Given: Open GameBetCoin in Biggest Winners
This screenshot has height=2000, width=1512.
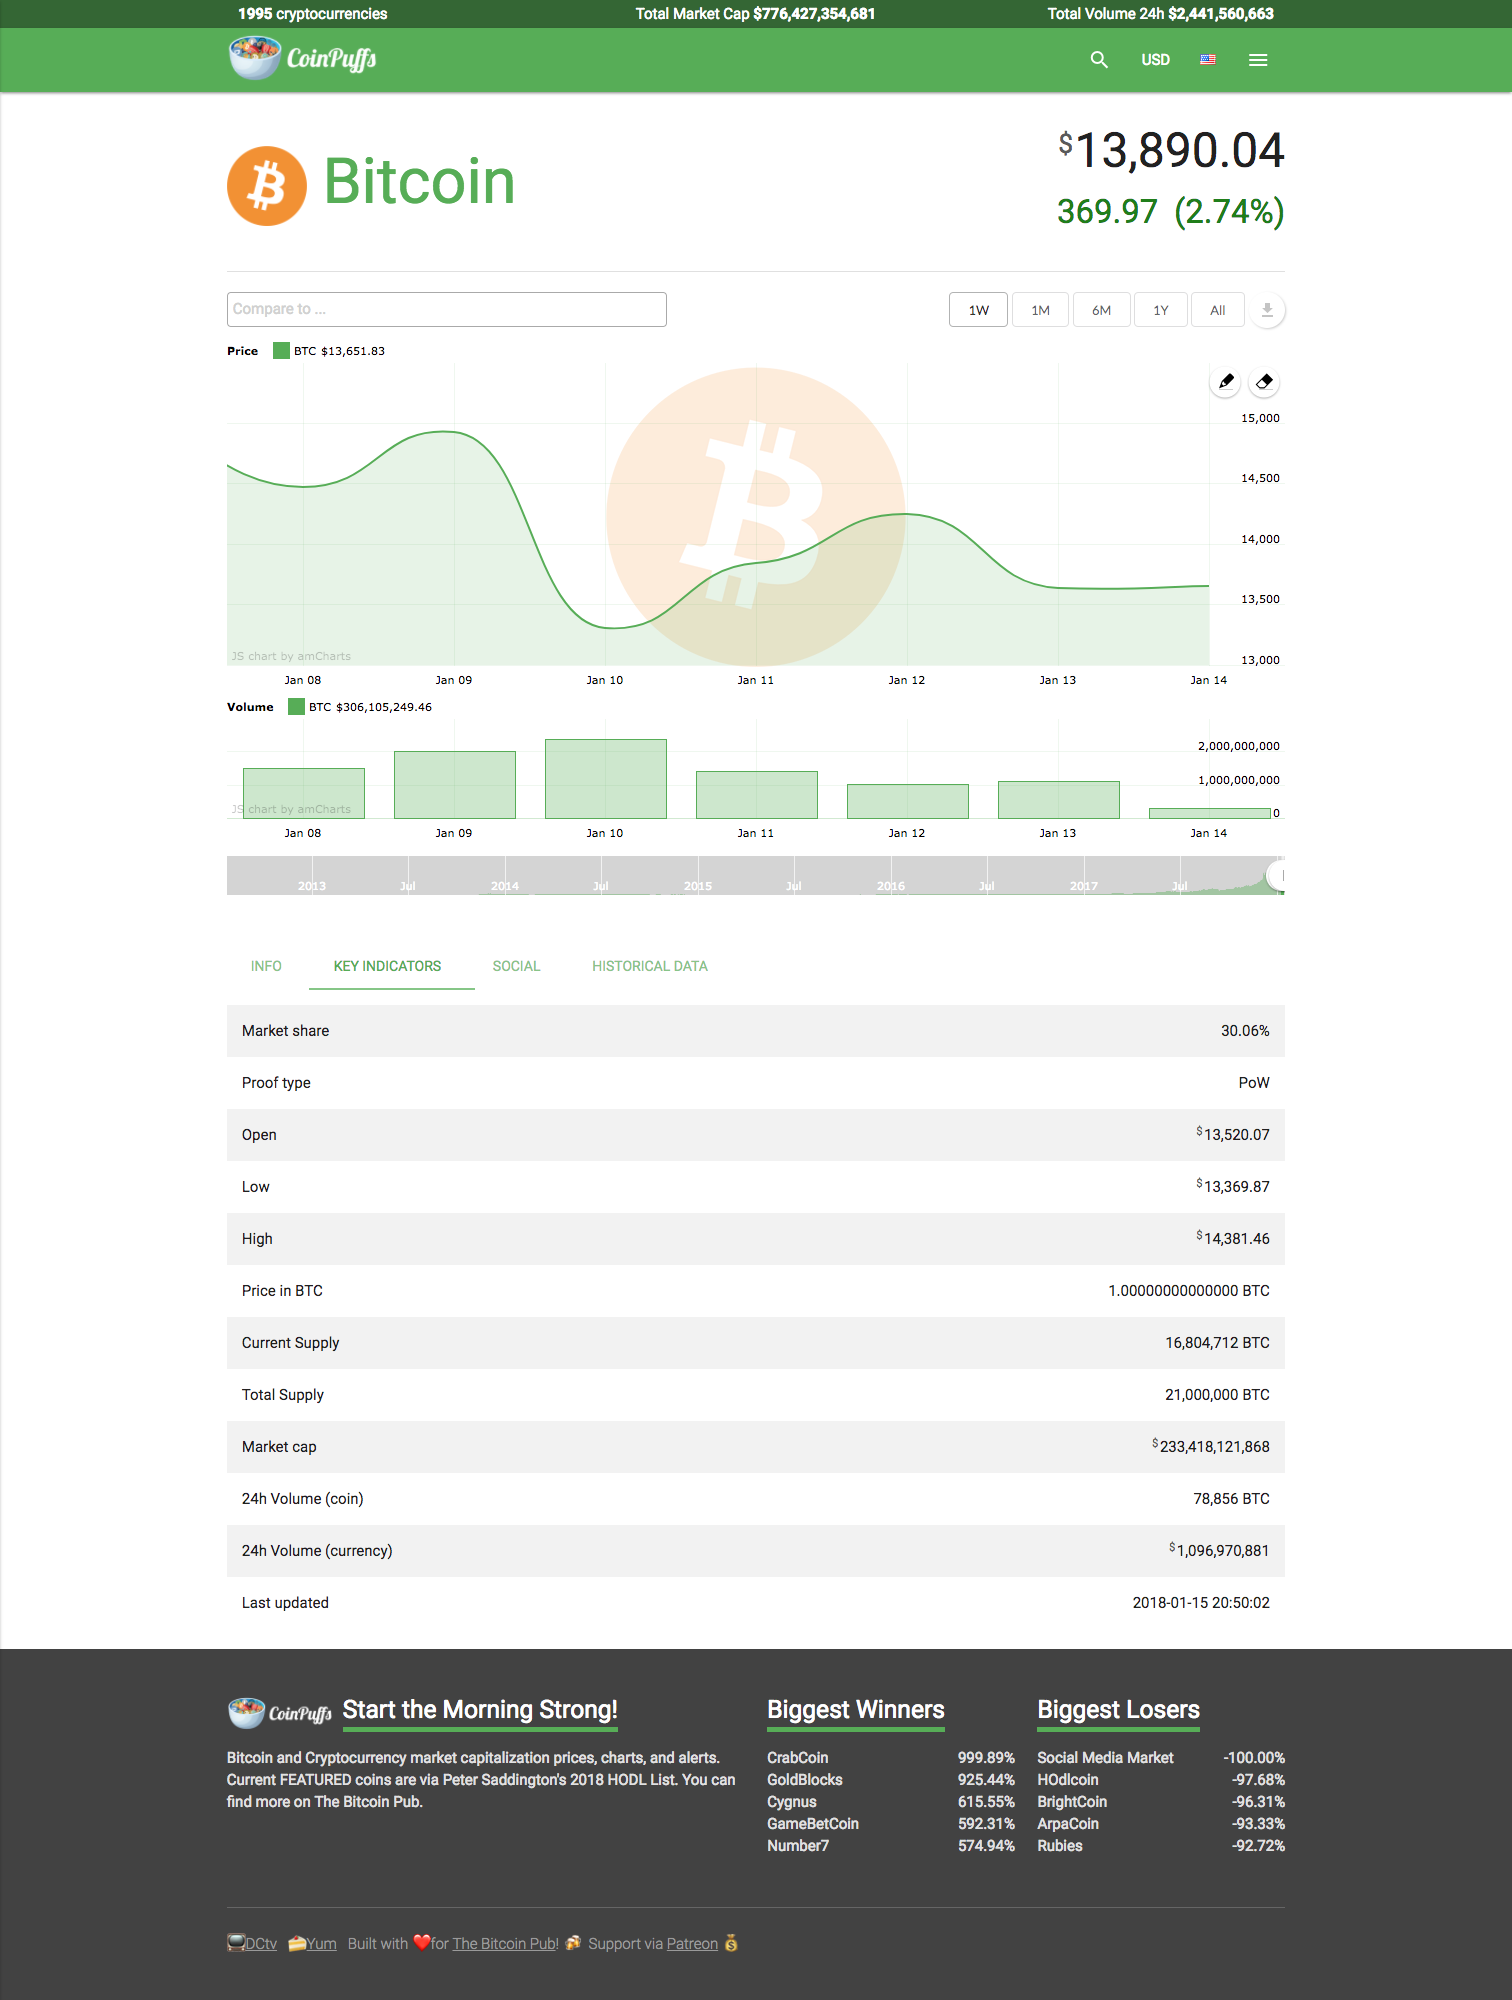Looking at the screenshot, I should 812,1824.
